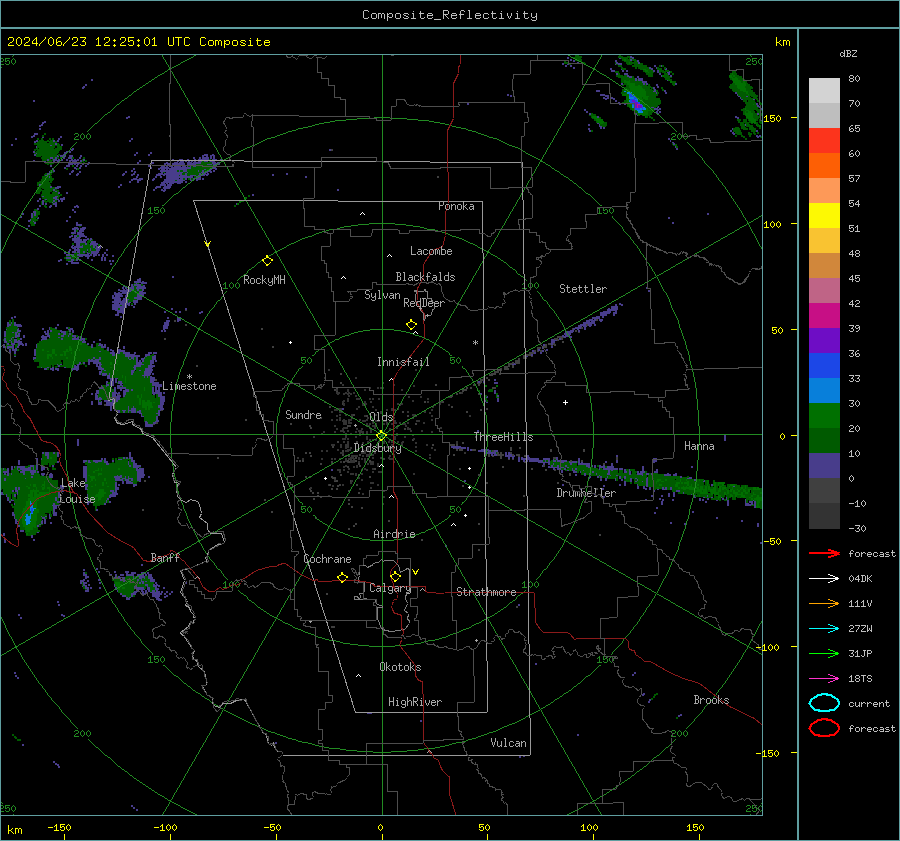
Task: Click the HighRiver label
Action: [x=415, y=702]
